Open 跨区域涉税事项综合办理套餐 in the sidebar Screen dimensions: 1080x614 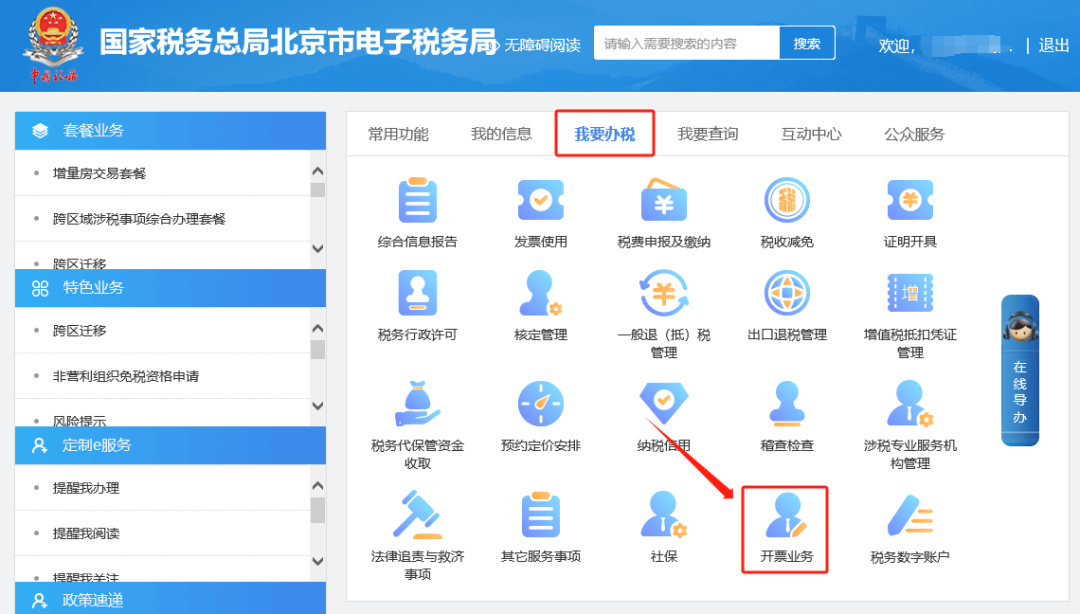click(139, 219)
